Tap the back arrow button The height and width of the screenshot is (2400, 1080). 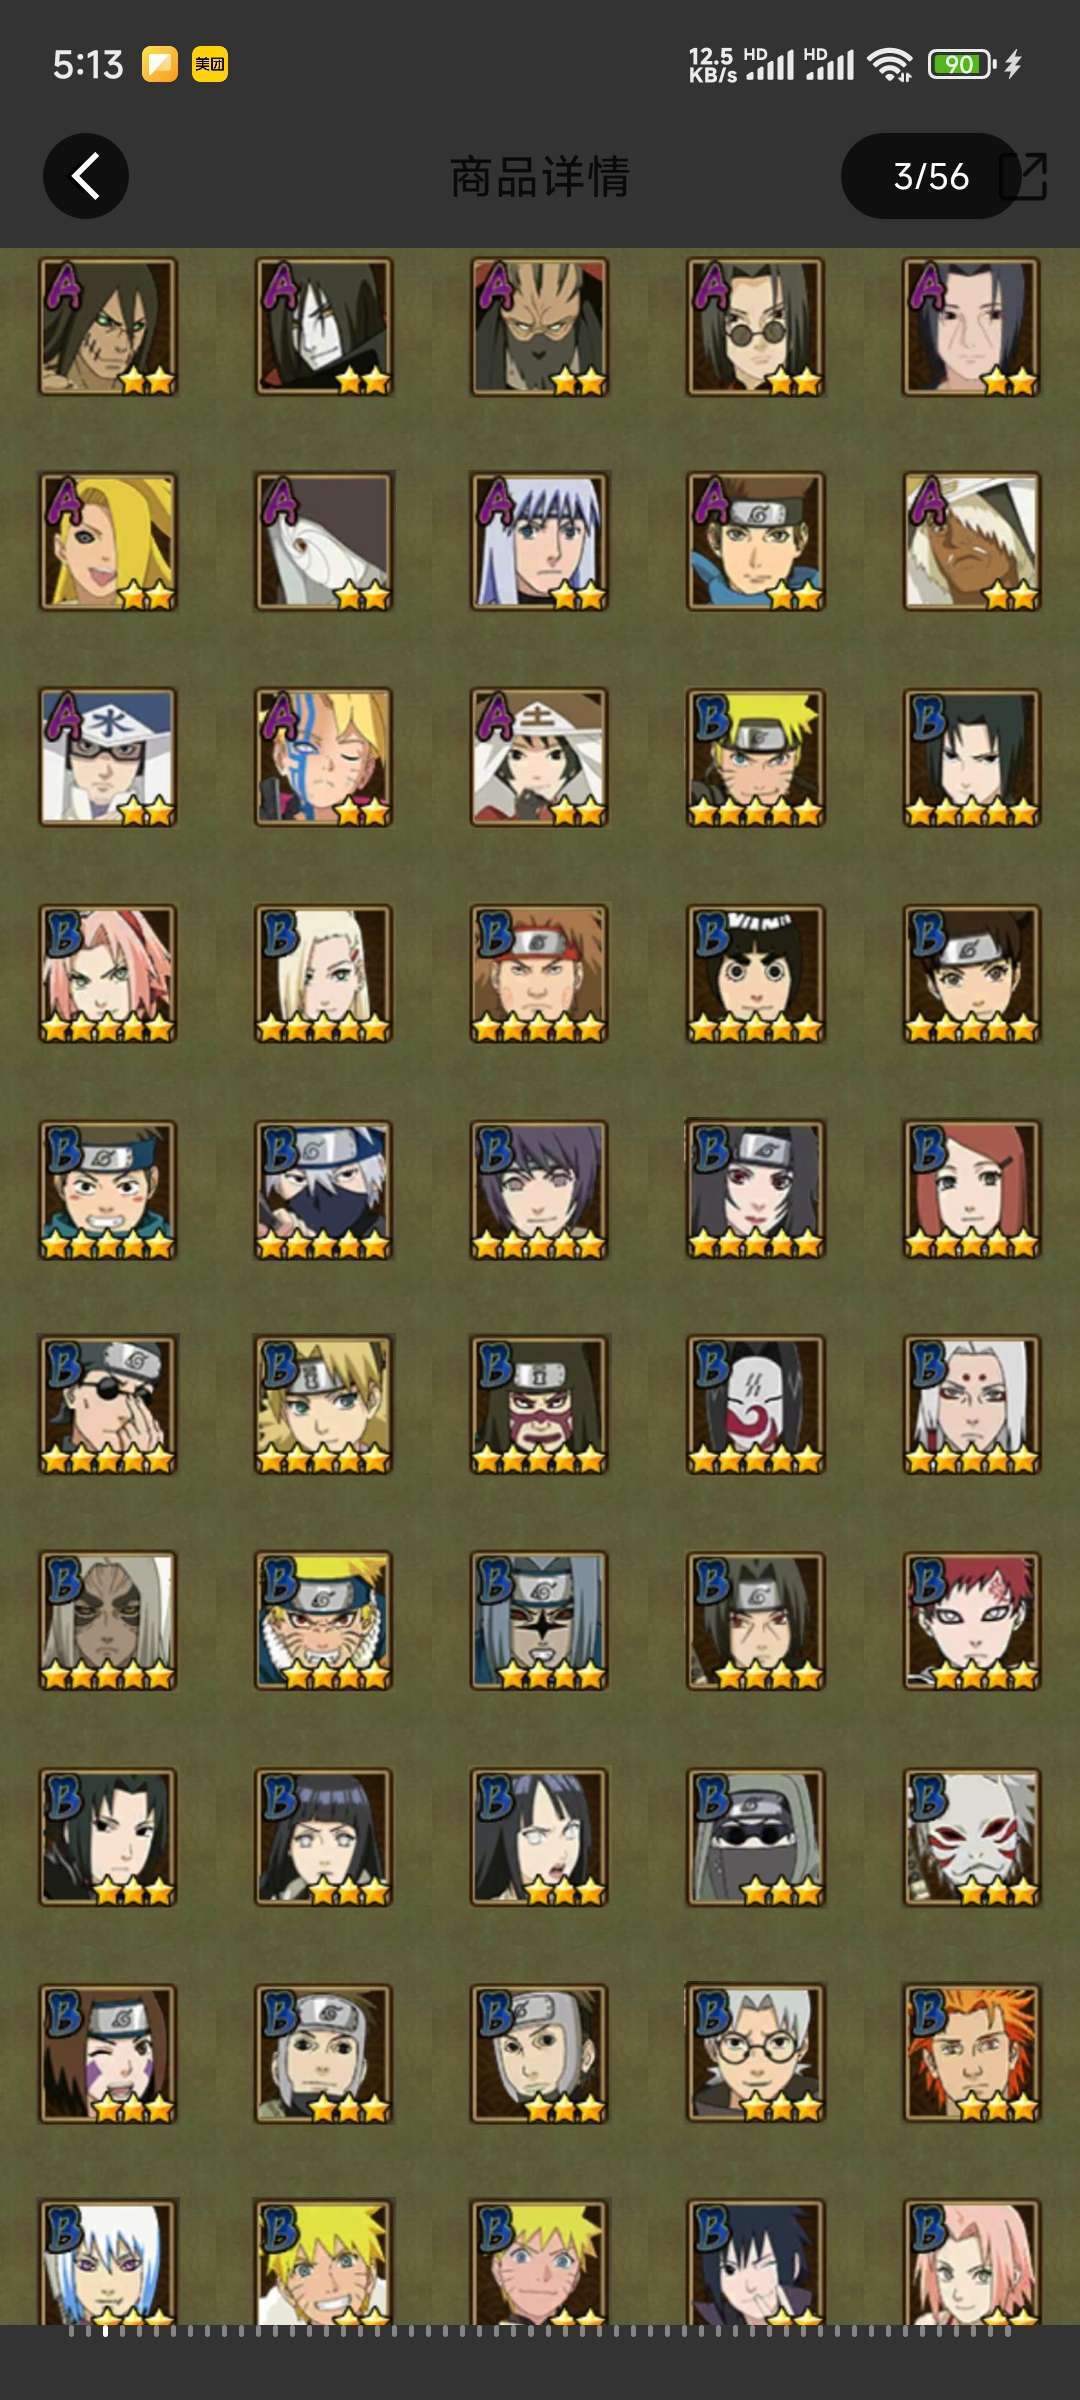click(86, 176)
